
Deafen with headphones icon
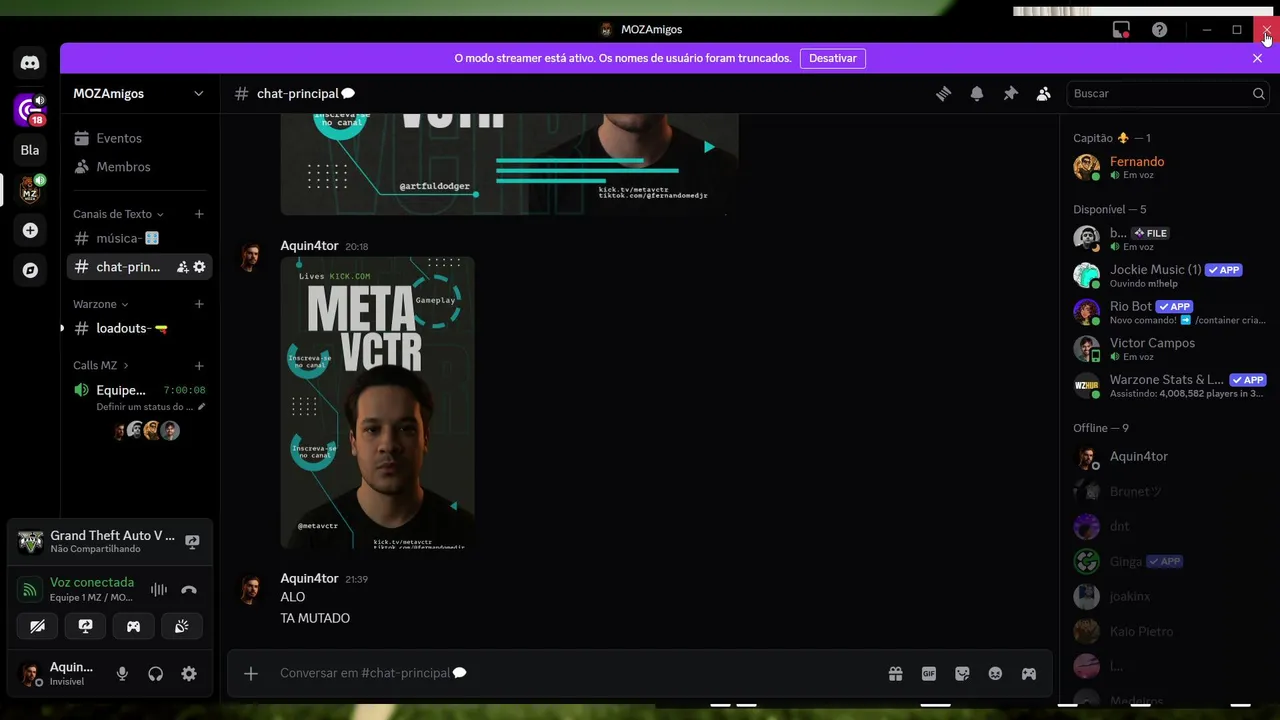pos(155,674)
